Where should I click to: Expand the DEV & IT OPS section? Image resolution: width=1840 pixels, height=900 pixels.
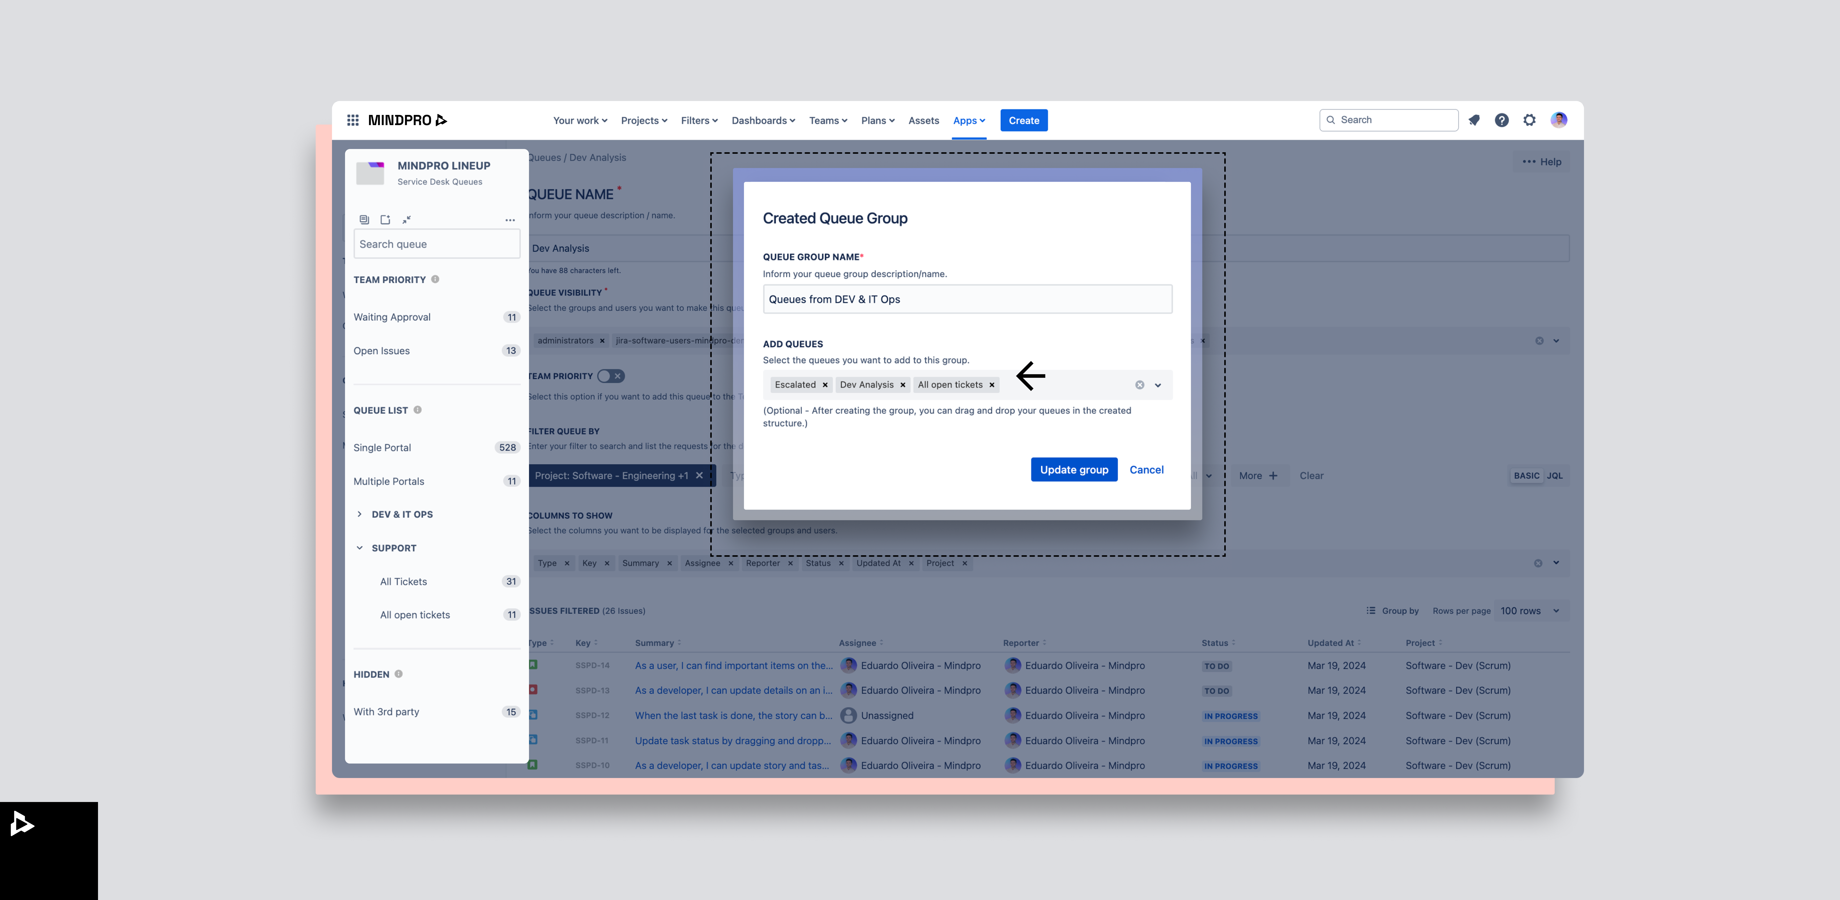(360, 514)
